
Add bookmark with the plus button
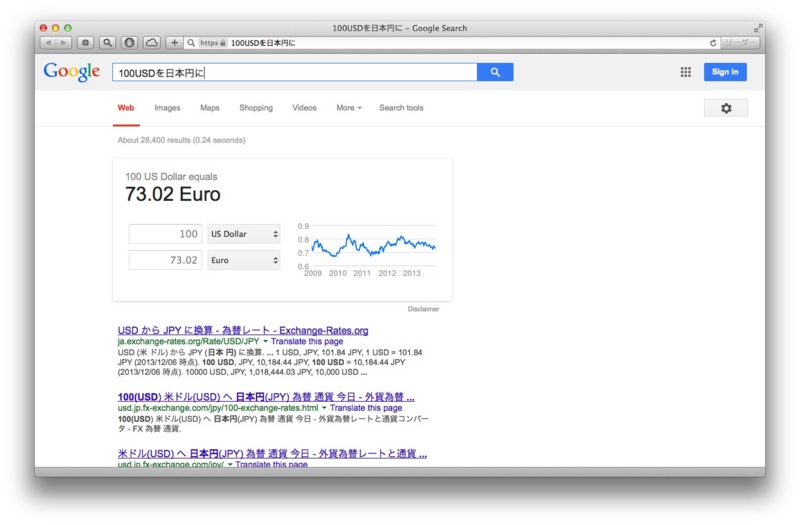pyautogui.click(x=174, y=43)
